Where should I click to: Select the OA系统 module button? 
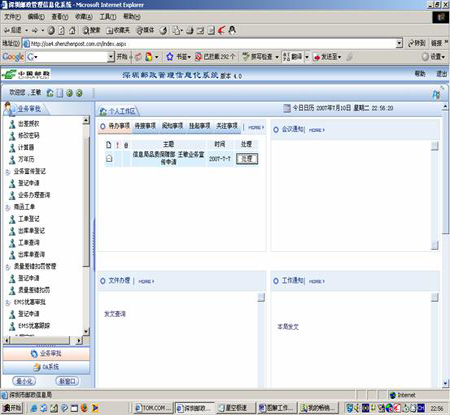46,367
